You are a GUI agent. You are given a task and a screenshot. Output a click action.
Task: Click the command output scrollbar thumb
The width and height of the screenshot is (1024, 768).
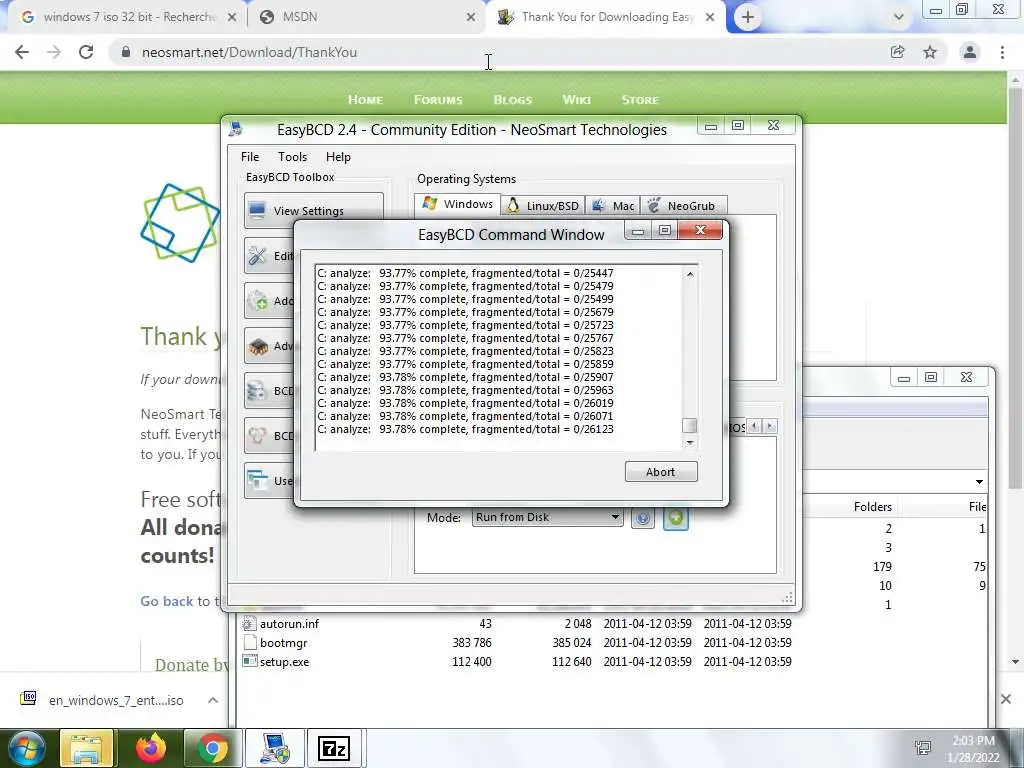coord(690,425)
